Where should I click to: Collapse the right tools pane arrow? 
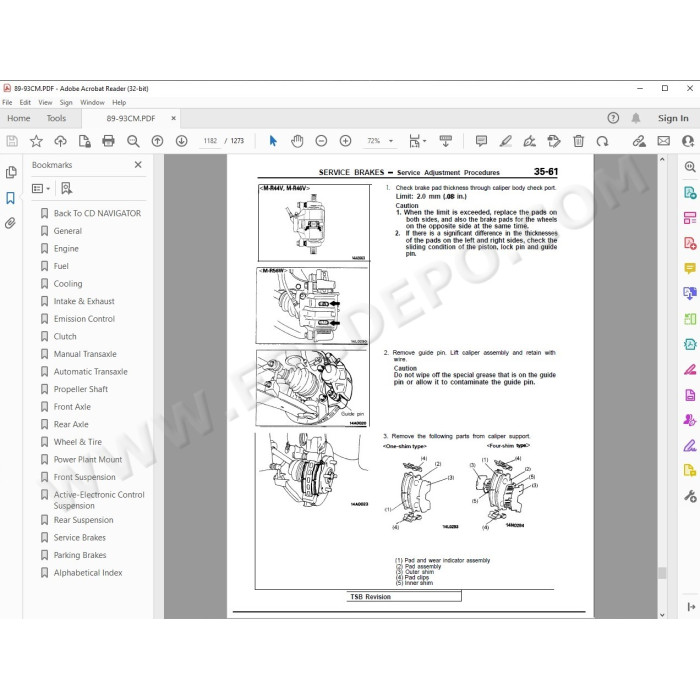[x=691, y=607]
